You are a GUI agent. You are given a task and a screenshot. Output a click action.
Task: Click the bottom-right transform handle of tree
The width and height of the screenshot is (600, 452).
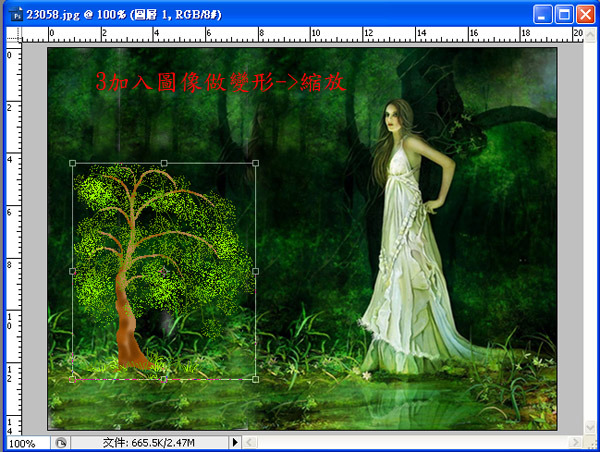point(256,379)
